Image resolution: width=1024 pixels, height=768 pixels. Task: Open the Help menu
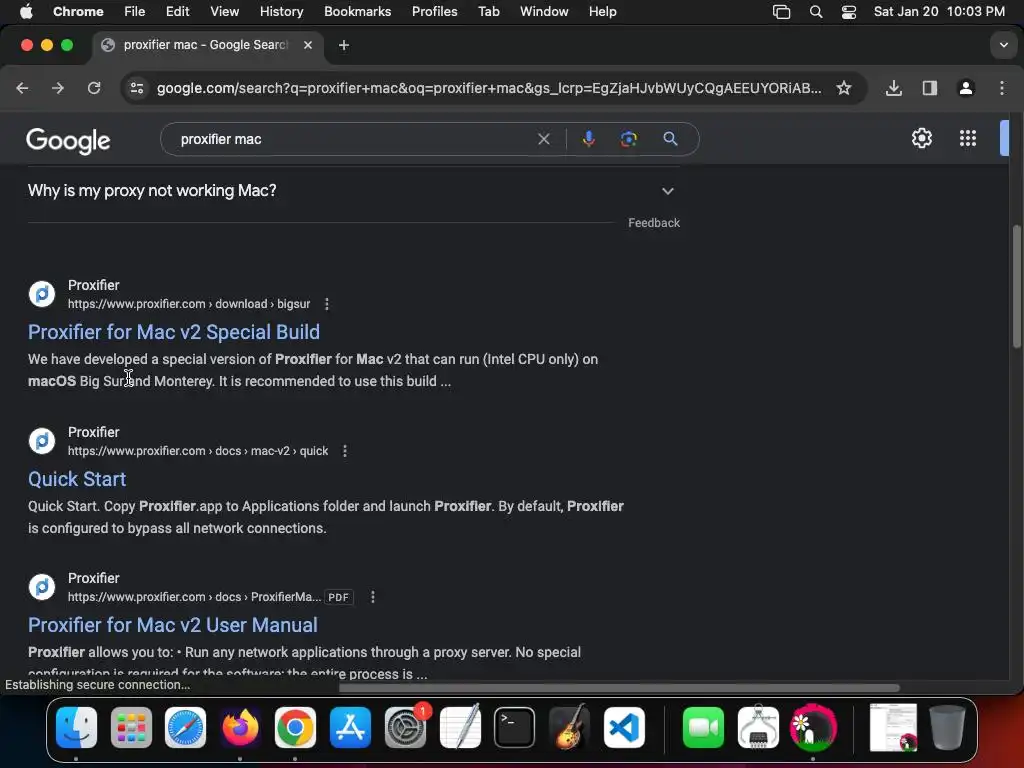(x=602, y=12)
